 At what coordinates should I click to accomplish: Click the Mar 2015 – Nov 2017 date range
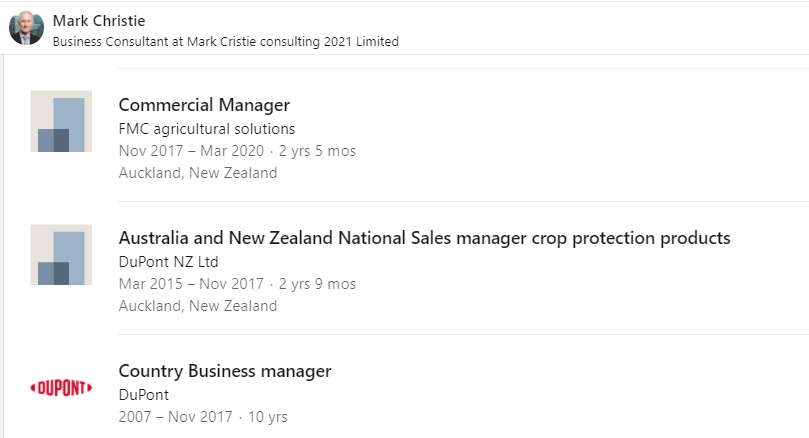click(x=191, y=284)
